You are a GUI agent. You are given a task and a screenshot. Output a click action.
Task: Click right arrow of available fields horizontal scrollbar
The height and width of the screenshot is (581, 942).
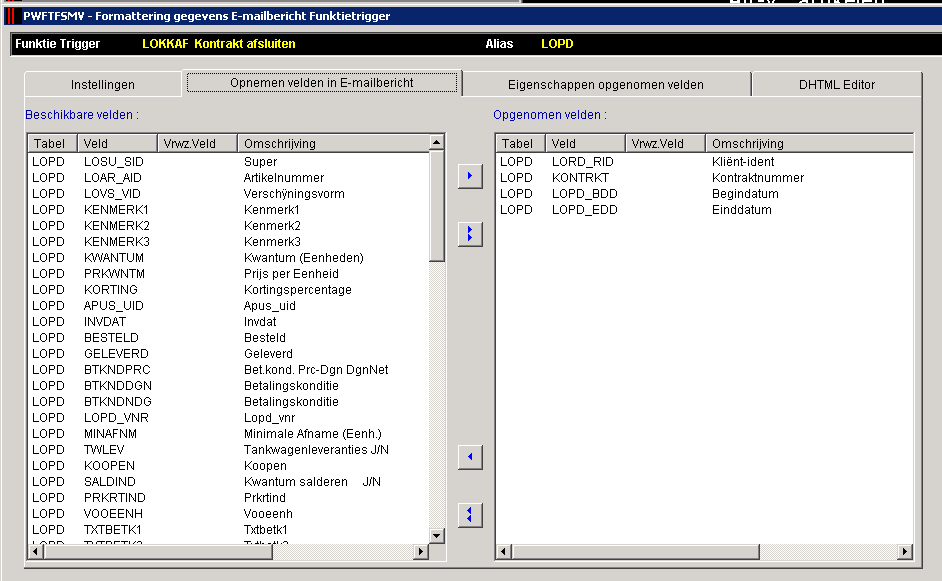[x=421, y=552]
